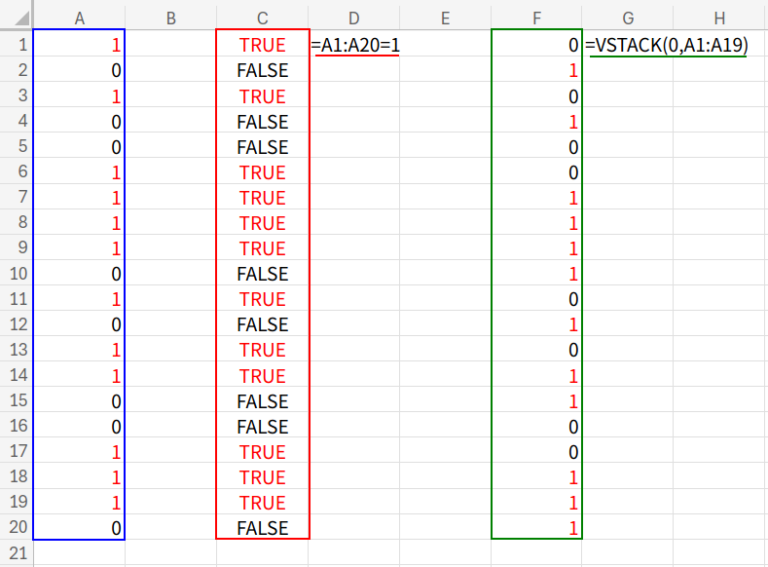Click the =A1:A20=1 formula text cell
The height and width of the screenshot is (567, 768).
coord(355,45)
